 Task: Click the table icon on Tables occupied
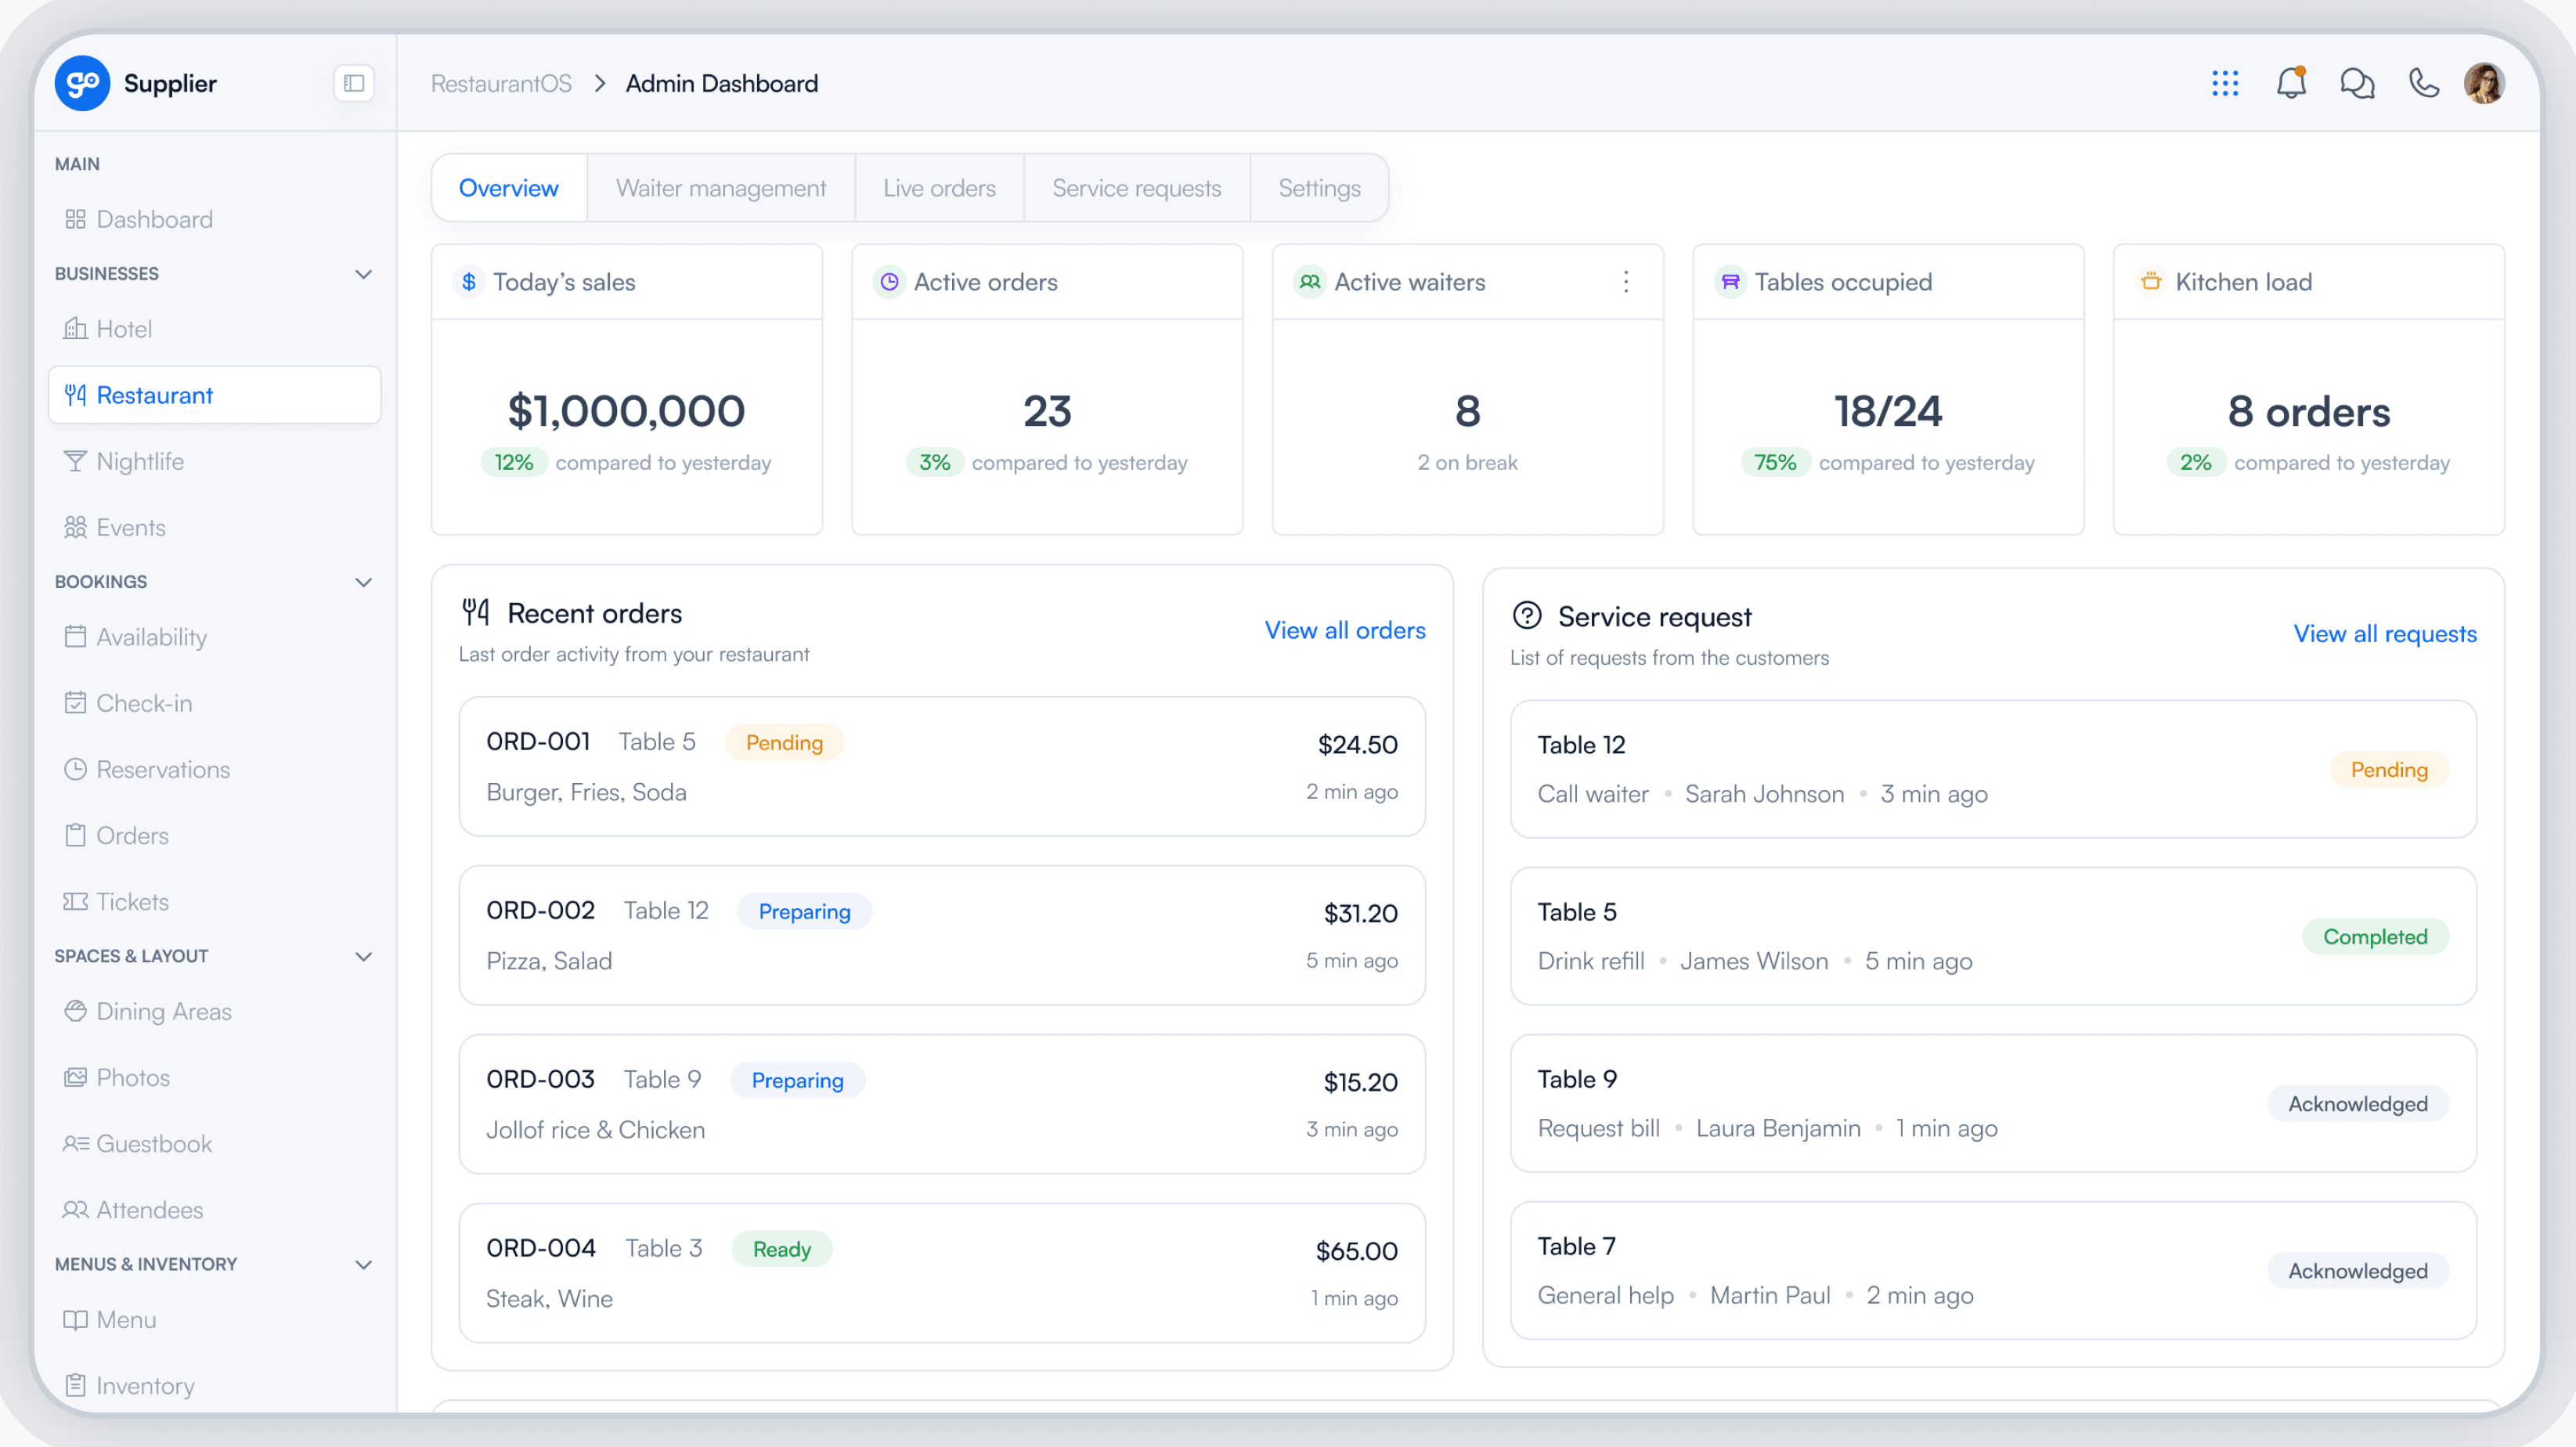pyautogui.click(x=1730, y=282)
